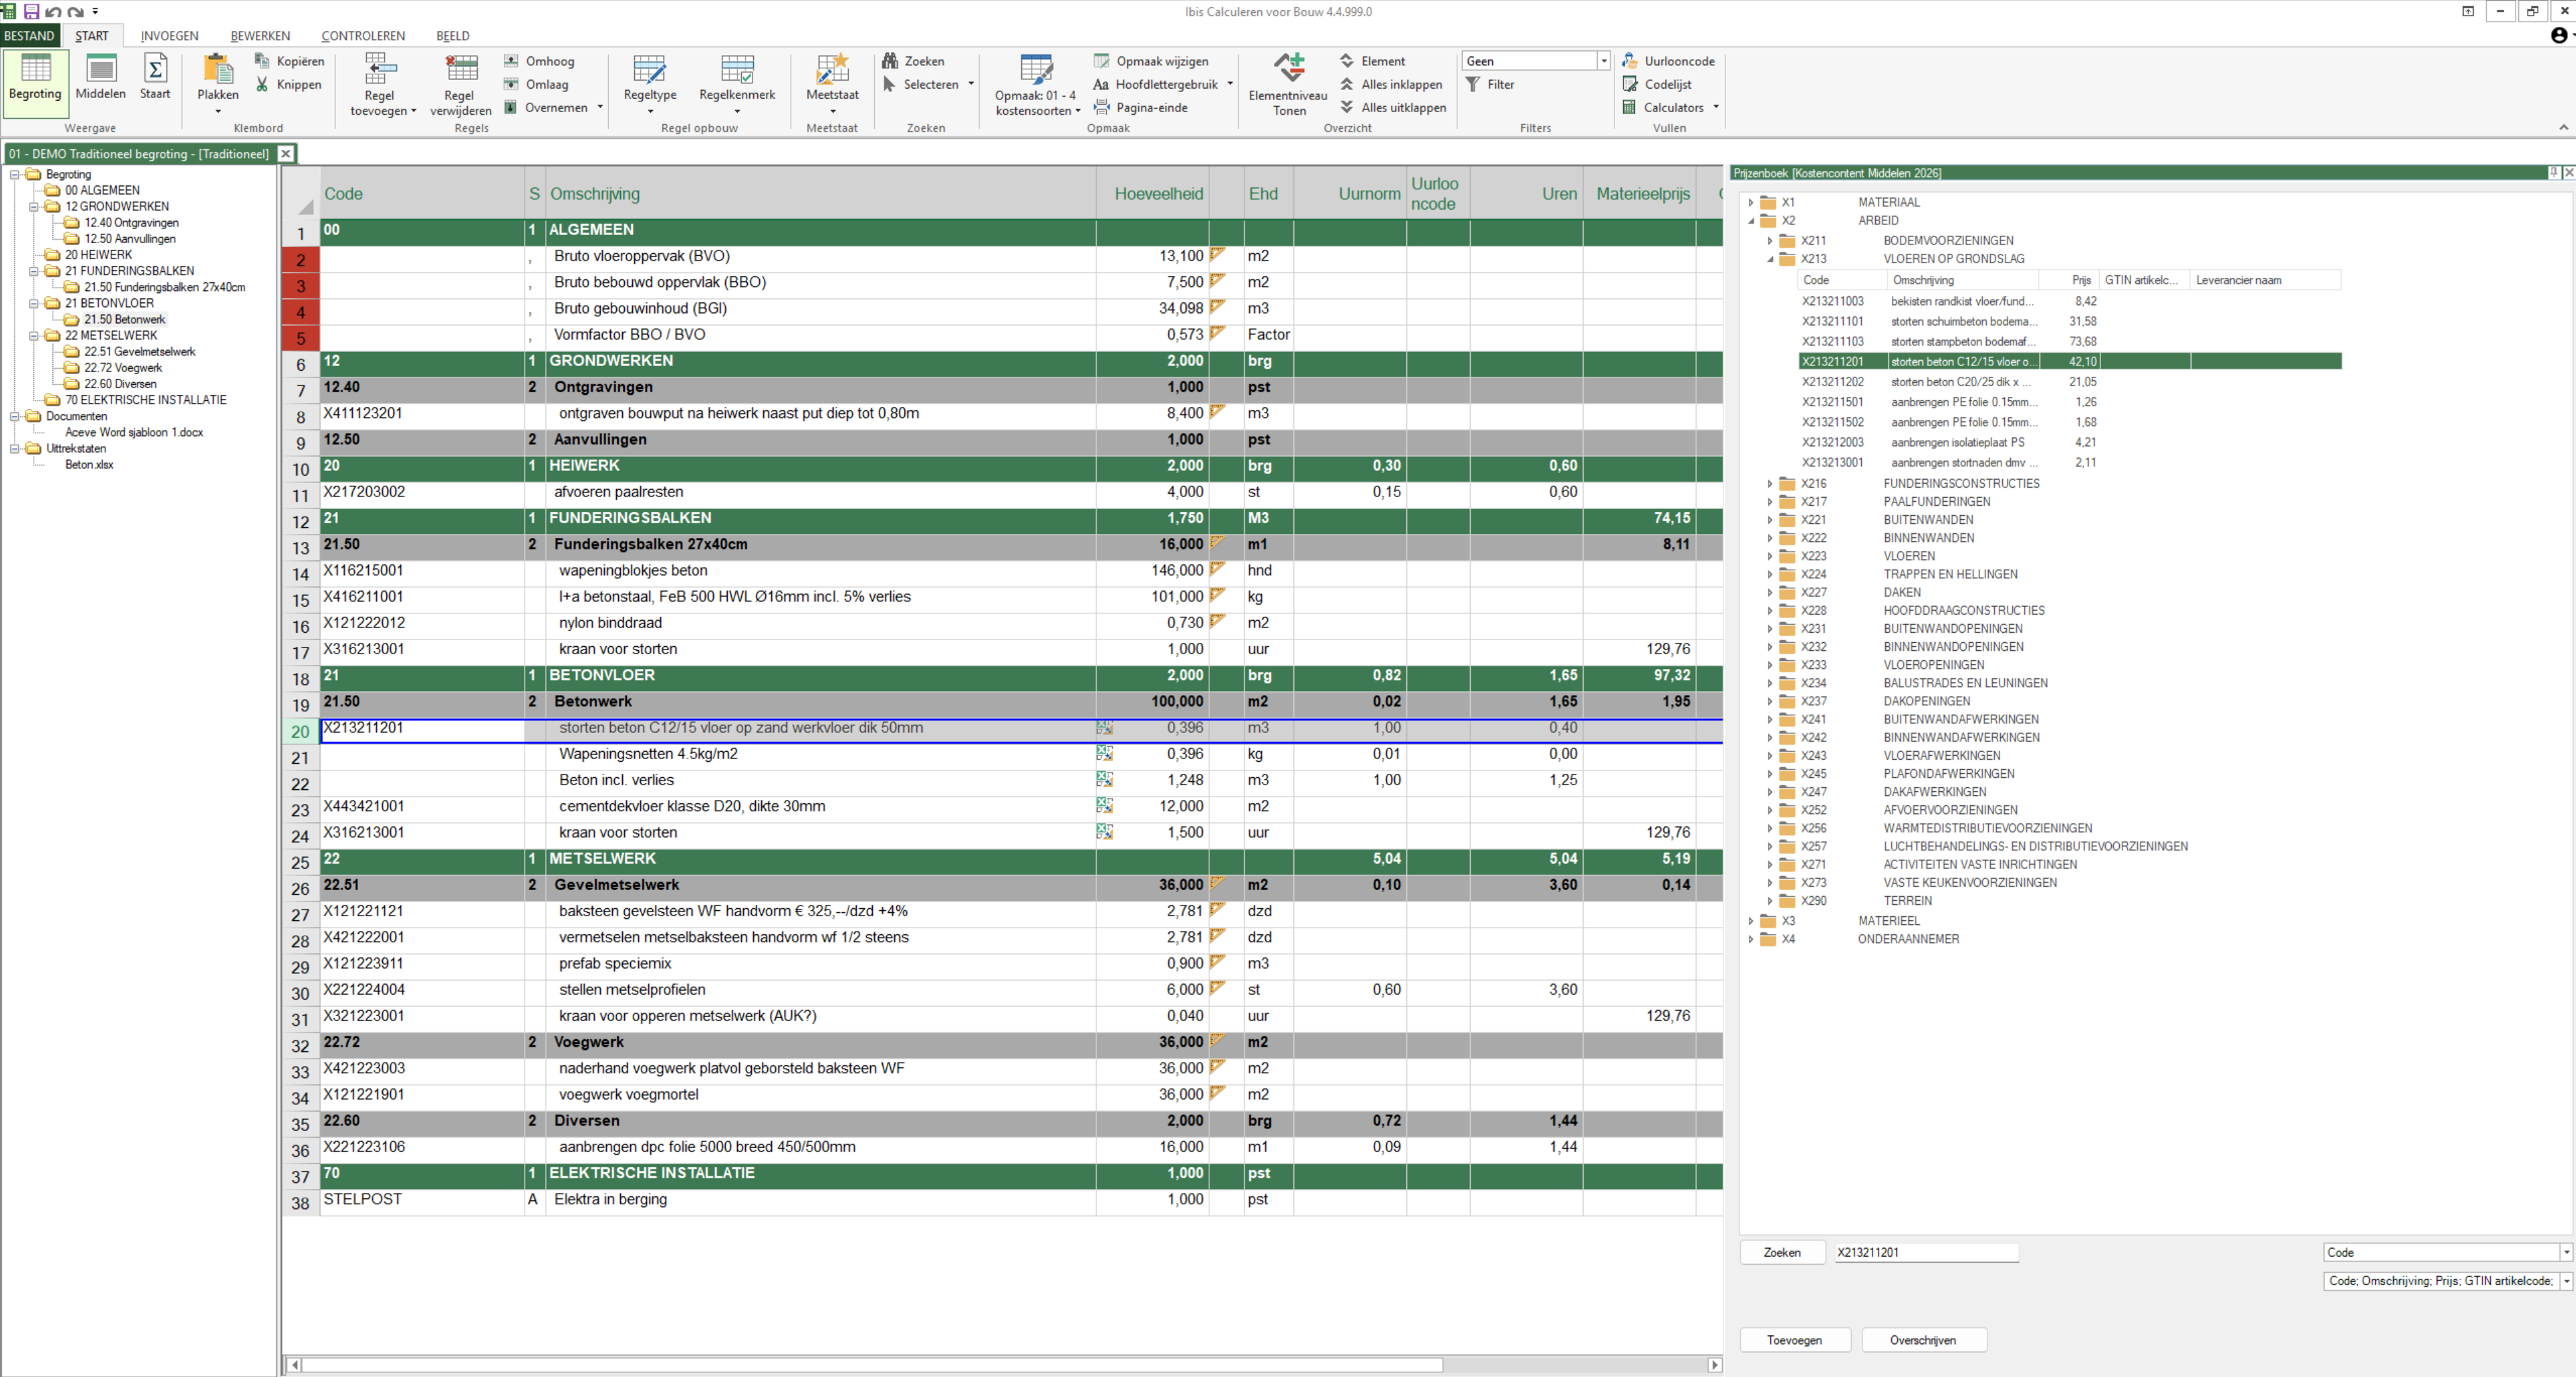Click the Zoeken binoculars icon

[x=890, y=61]
